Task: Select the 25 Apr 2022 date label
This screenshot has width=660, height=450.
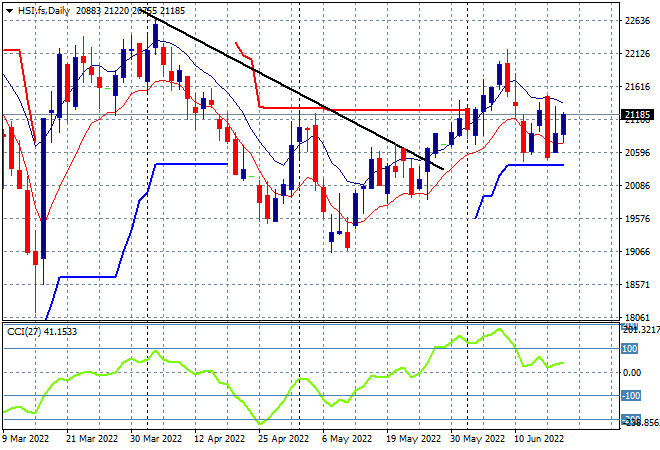Action: (283, 439)
